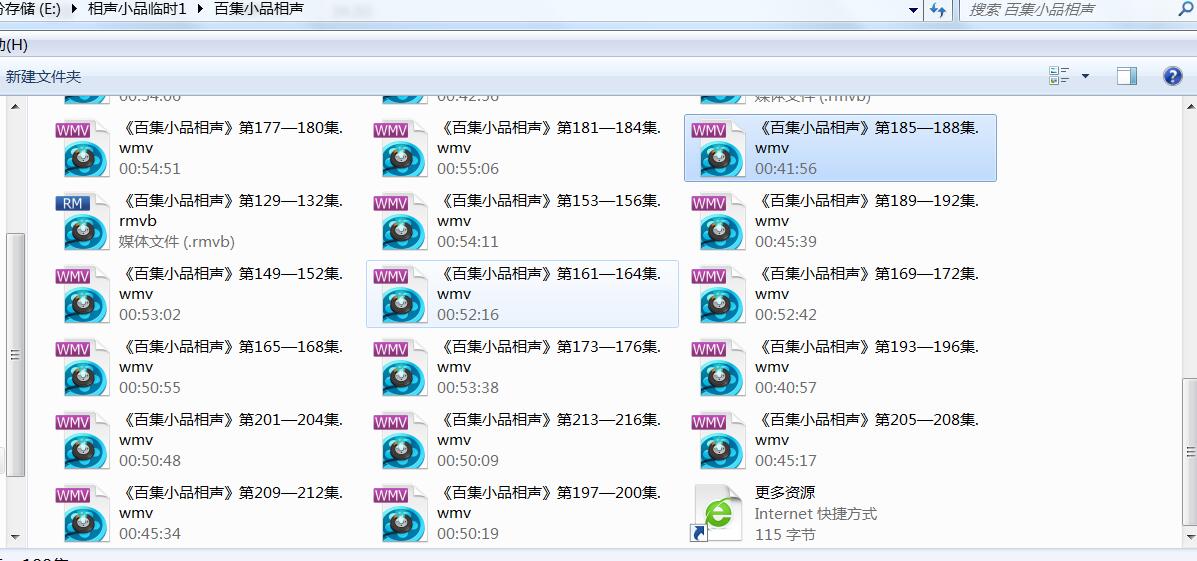The height and width of the screenshot is (561, 1197).
Task: Click the 相声小品临时1 breadcrumb folder
Action: 137,9
